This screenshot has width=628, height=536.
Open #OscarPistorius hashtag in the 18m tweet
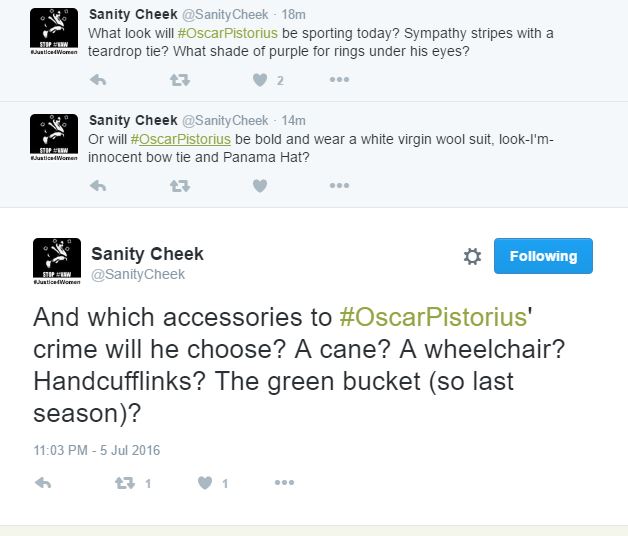(225, 34)
